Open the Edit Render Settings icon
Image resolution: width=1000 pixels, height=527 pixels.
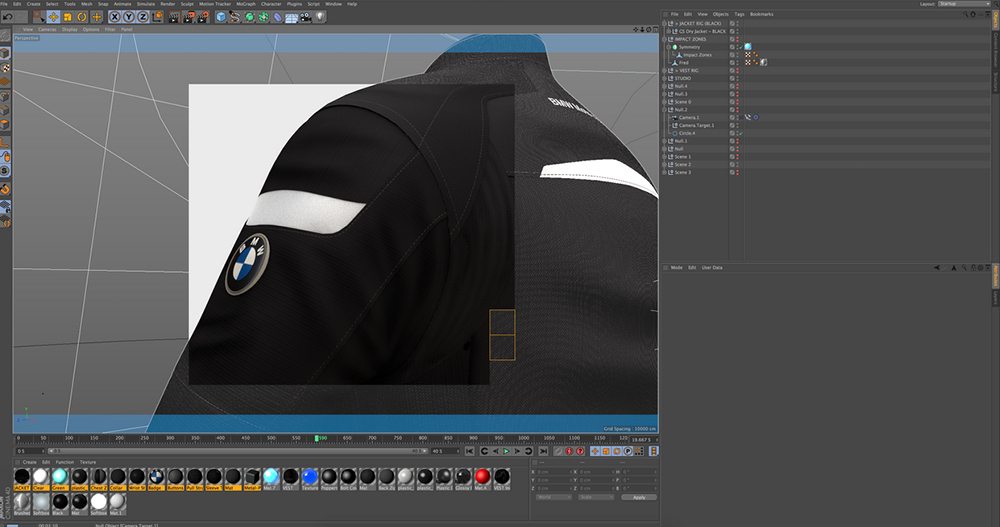click(x=203, y=17)
